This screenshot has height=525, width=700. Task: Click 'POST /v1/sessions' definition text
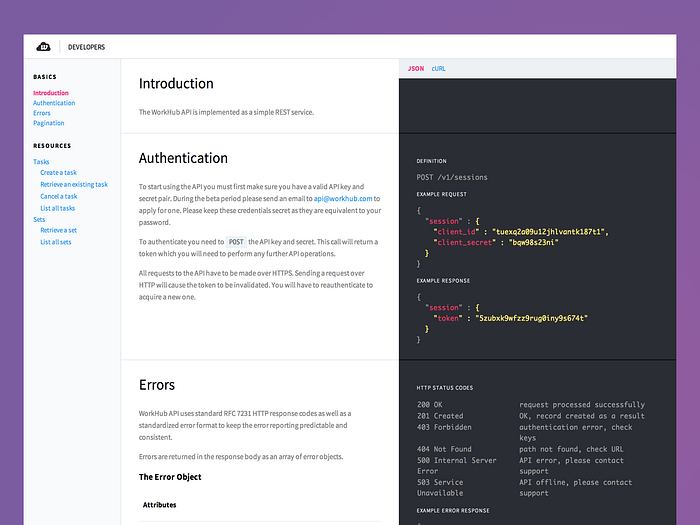click(x=452, y=177)
